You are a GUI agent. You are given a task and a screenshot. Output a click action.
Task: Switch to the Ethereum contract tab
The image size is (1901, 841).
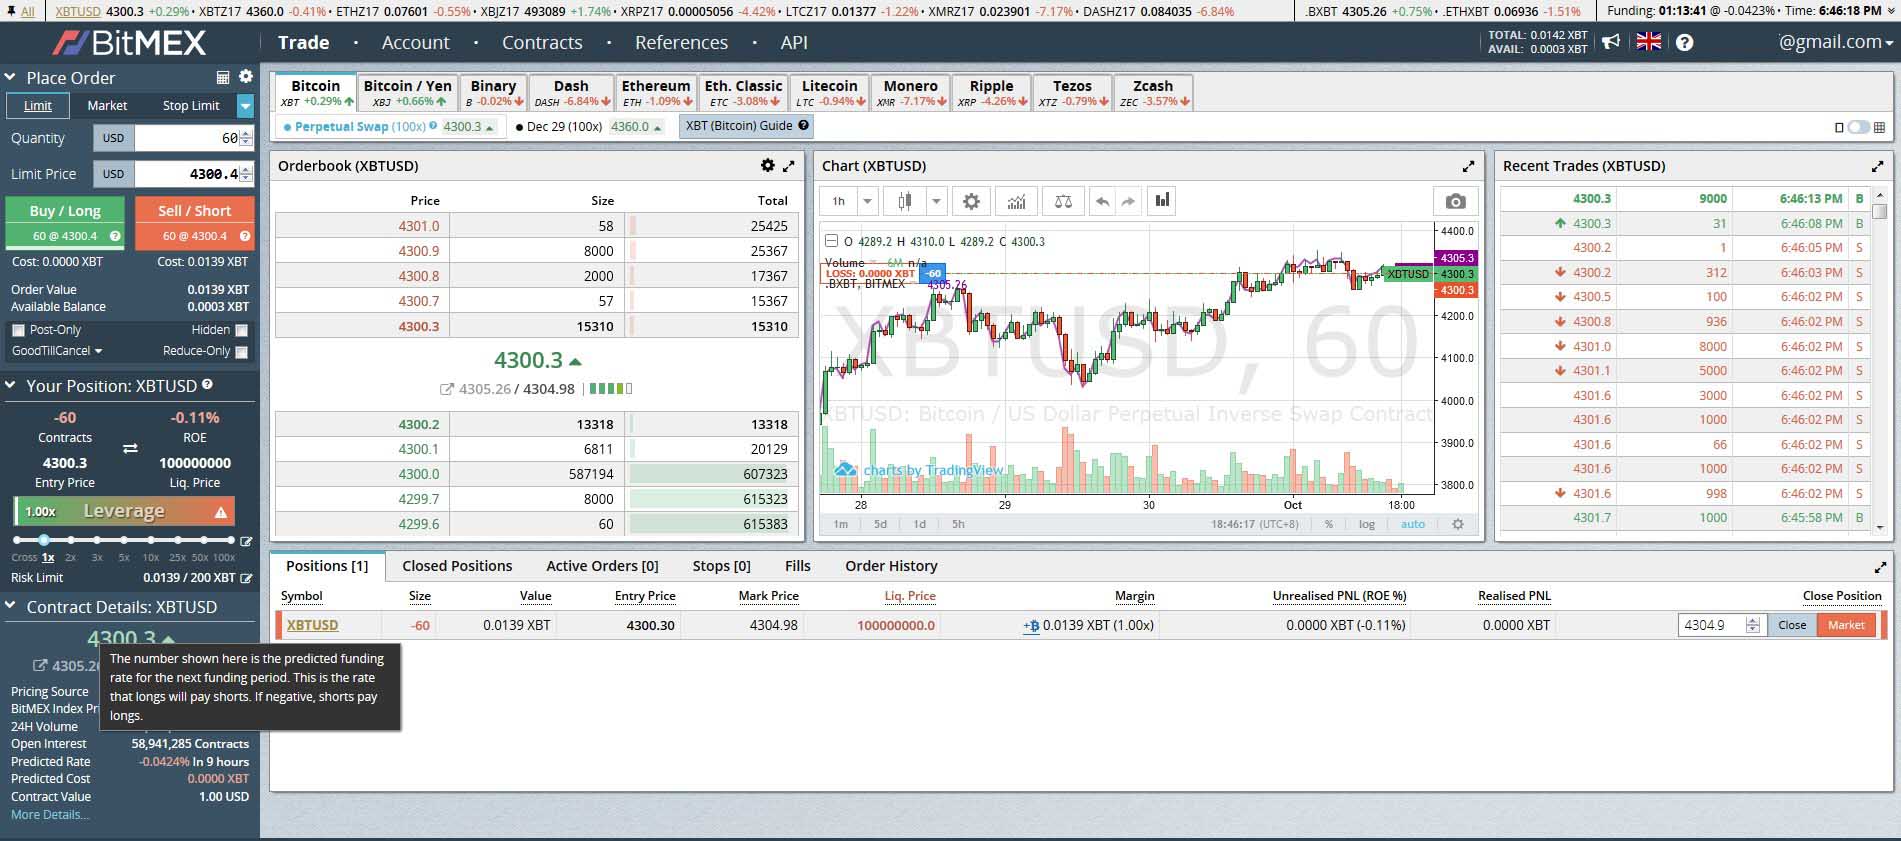click(656, 92)
